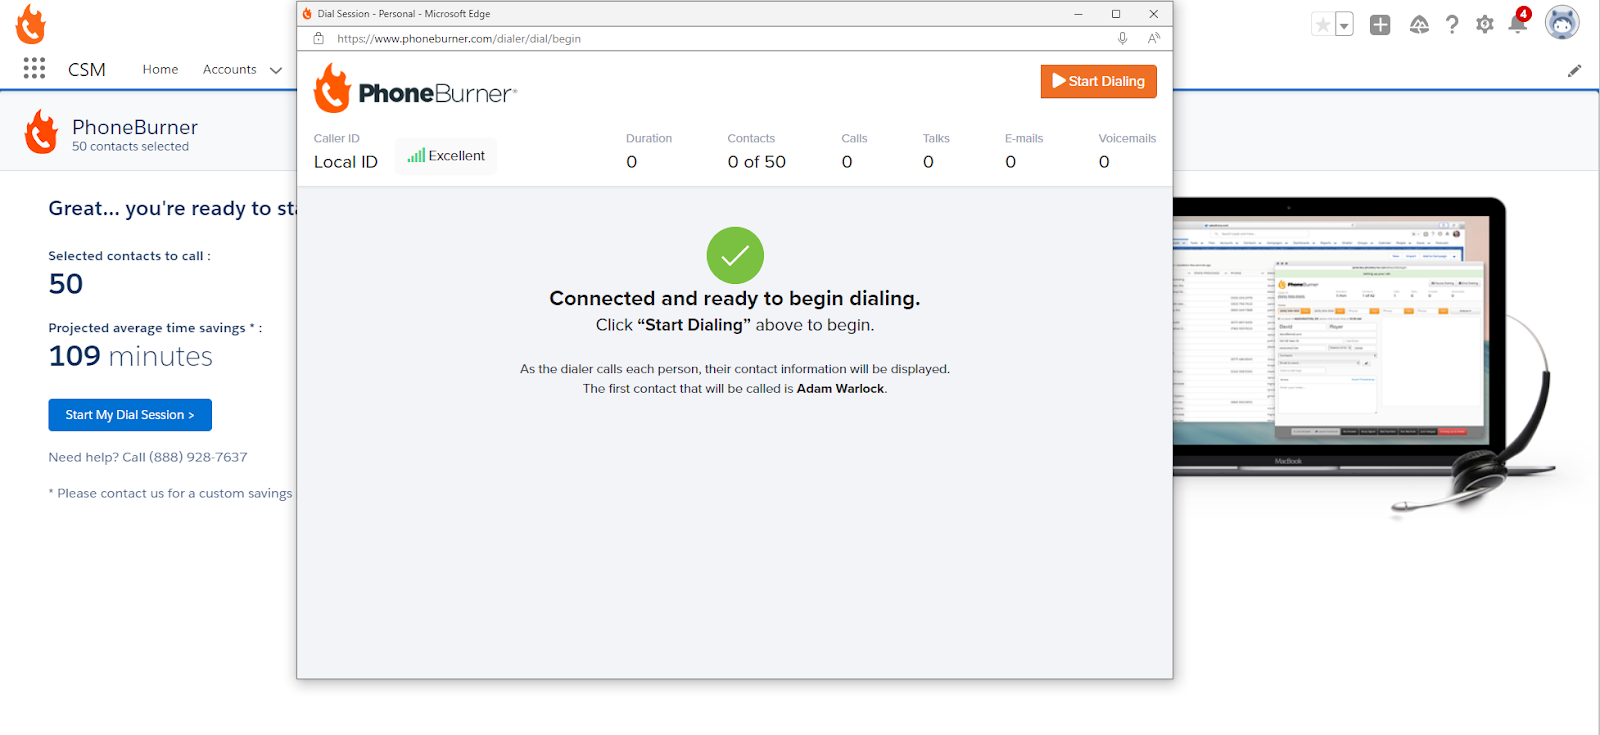Click the selected contacts count of 50
This screenshot has height=735, width=1600.
pos(66,284)
